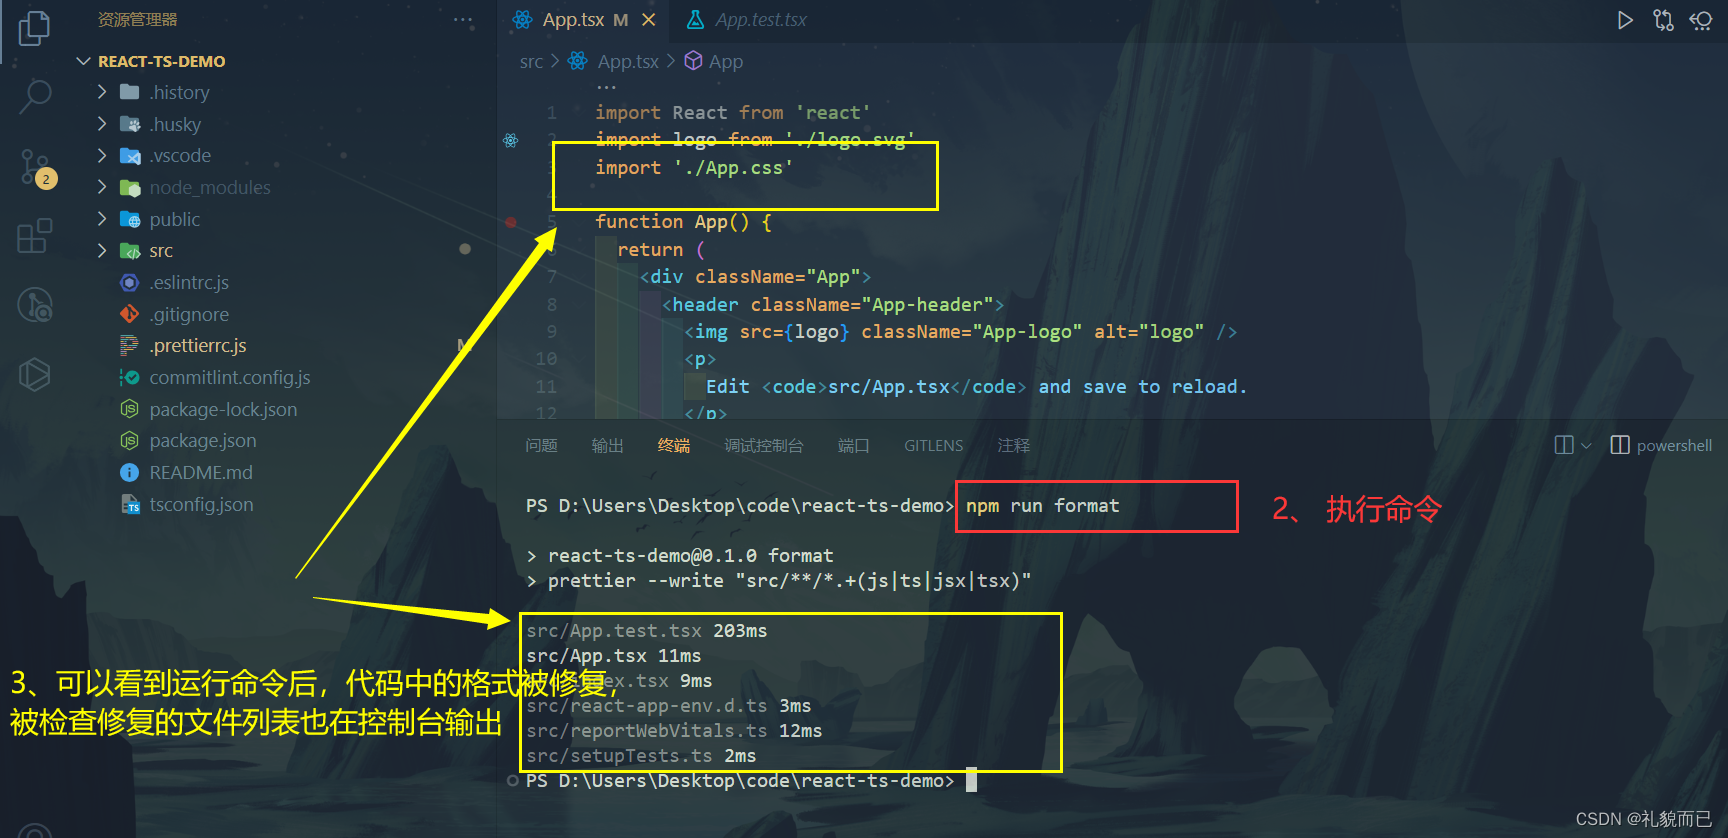
Task: Click the tsconfig.json file icon
Action: (130, 504)
